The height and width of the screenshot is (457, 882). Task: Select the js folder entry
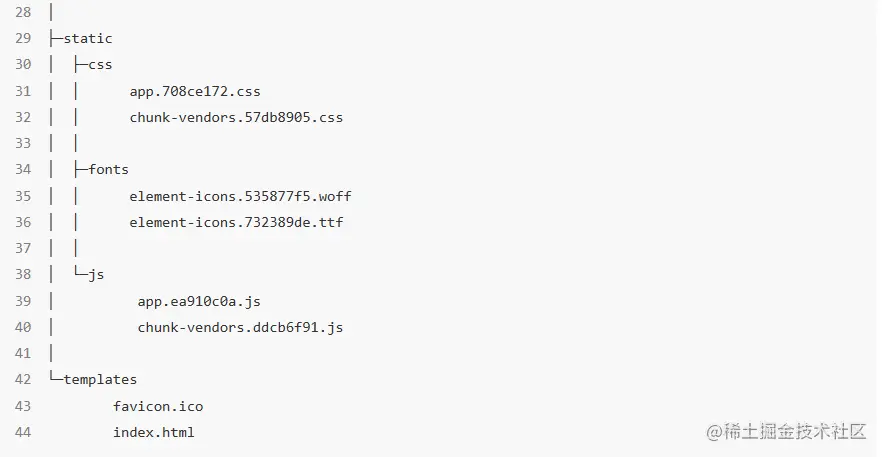pyautogui.click(x=97, y=274)
